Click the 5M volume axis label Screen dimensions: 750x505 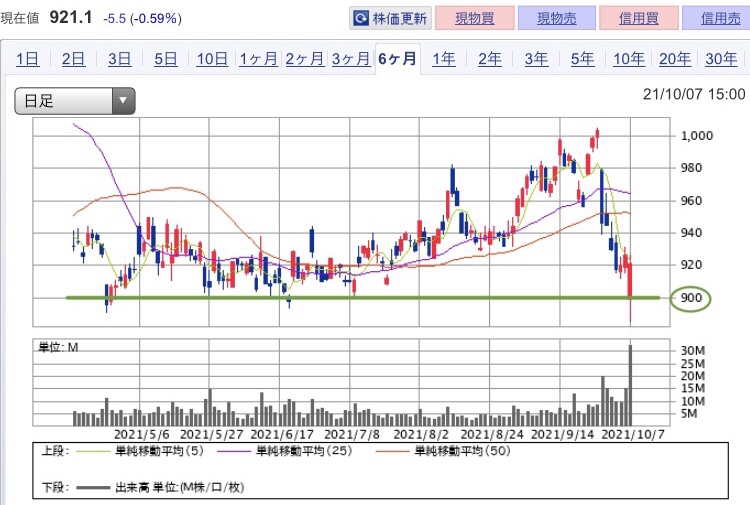coord(689,414)
